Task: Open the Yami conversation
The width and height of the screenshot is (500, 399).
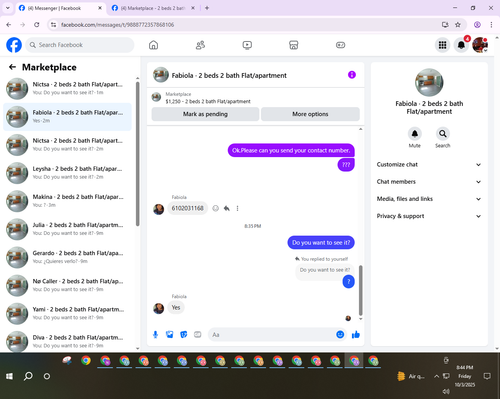Action: pos(67,313)
